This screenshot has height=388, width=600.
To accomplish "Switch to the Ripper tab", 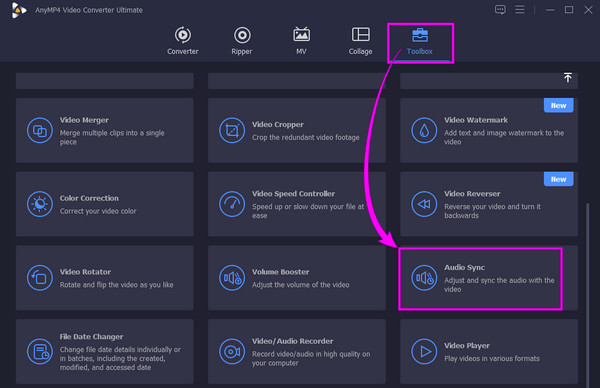I will [x=242, y=41].
